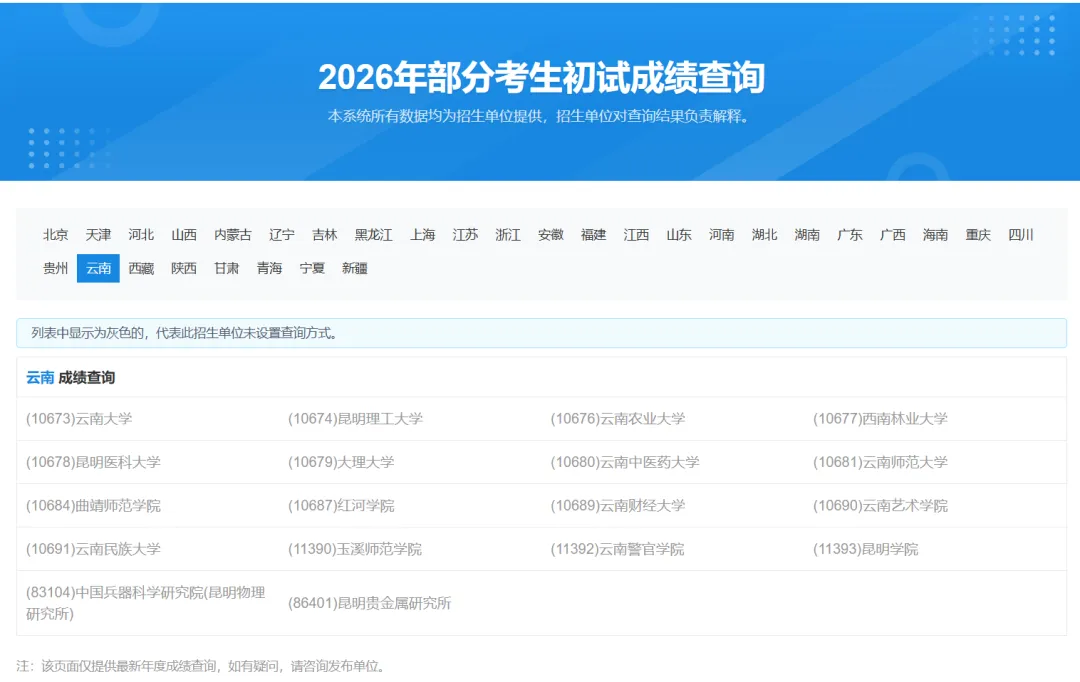Select the 广西 province tab
1080x682 pixels.
click(892, 235)
